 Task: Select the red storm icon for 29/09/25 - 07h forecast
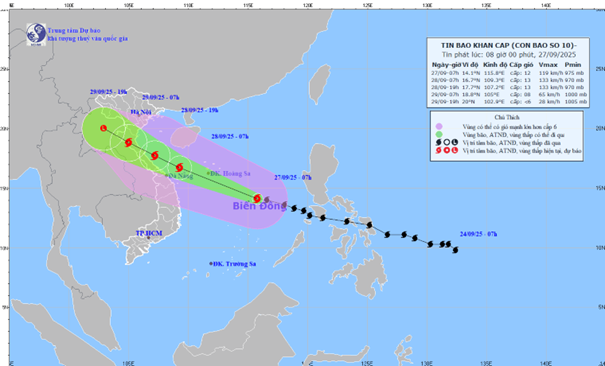(x=128, y=143)
